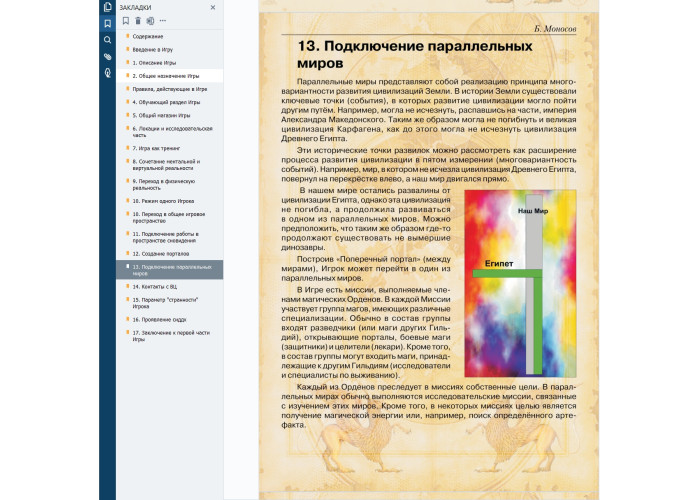Go to bookmark Содержание
This screenshot has height=500, width=700.
[x=149, y=36]
